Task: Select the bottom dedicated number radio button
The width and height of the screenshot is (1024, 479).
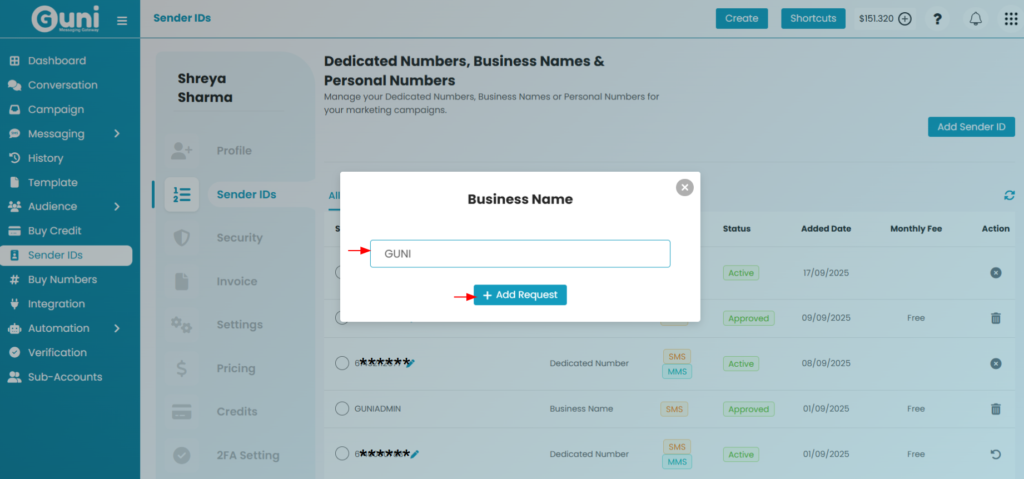Action: 342,455
